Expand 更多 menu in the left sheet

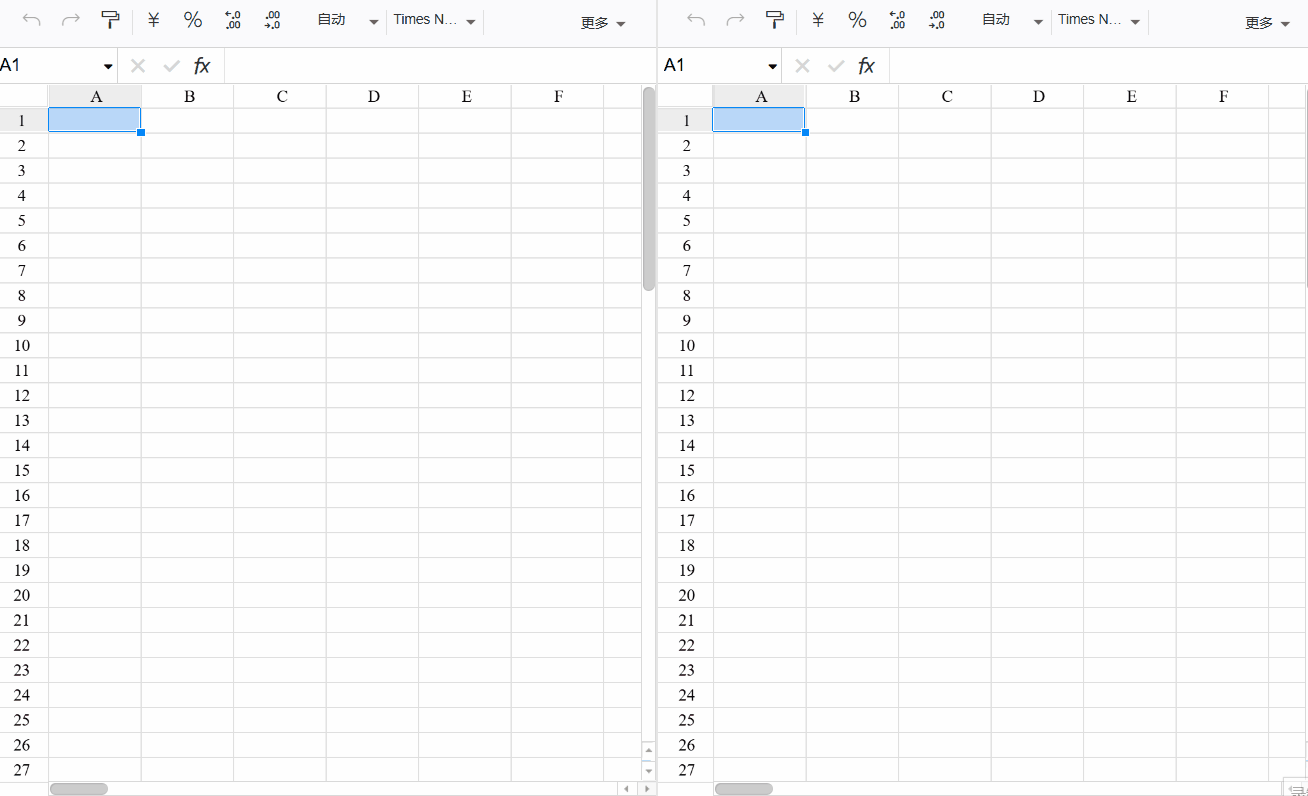(603, 23)
